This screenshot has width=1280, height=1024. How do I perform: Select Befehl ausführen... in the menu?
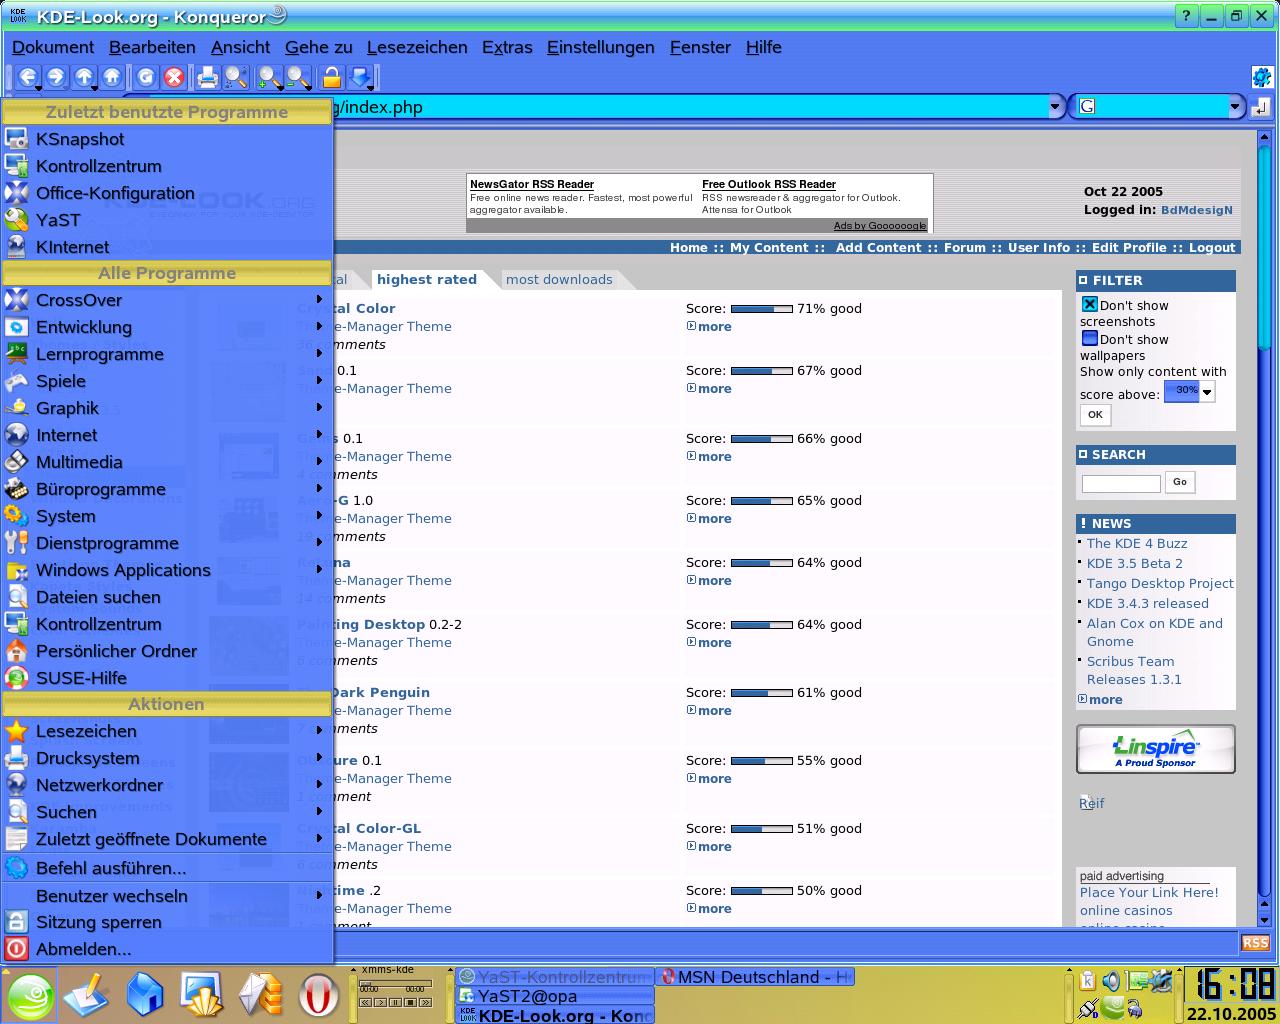pos(166,868)
